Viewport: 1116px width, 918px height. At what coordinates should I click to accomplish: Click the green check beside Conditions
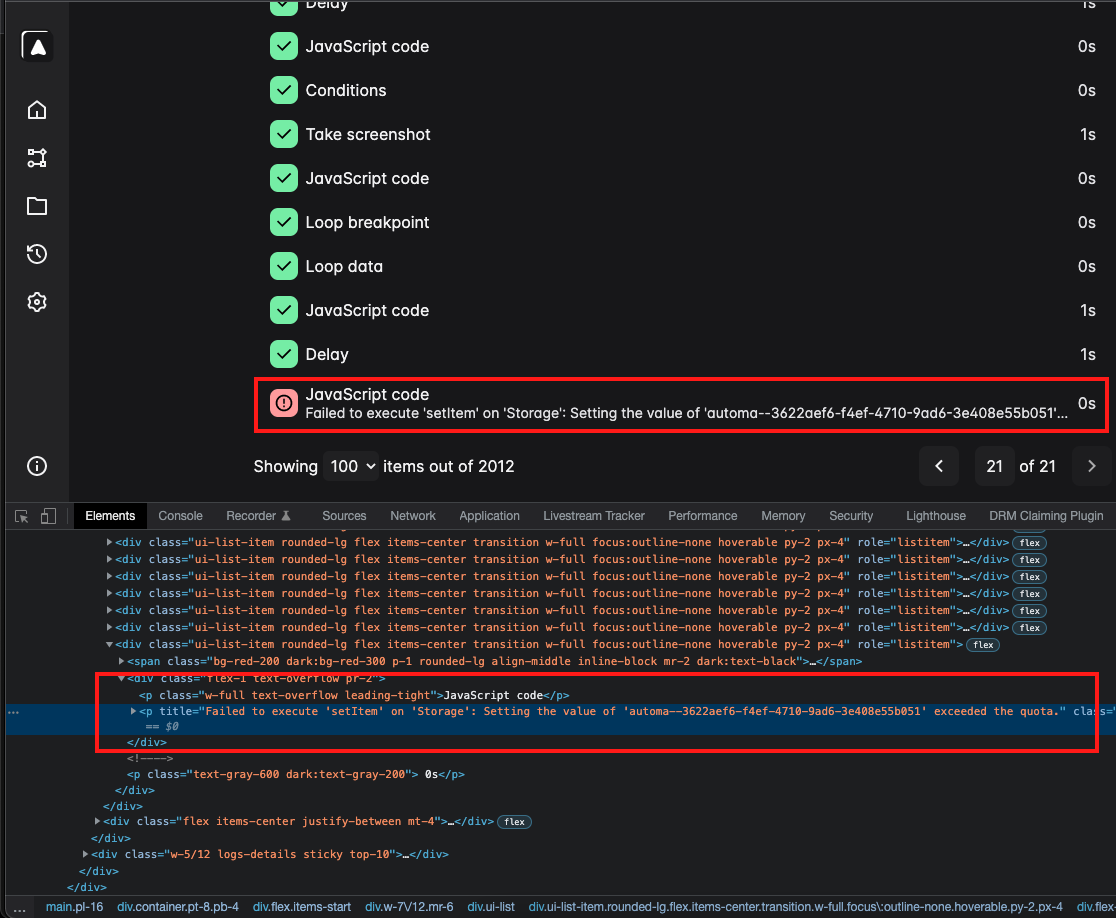pyautogui.click(x=284, y=90)
